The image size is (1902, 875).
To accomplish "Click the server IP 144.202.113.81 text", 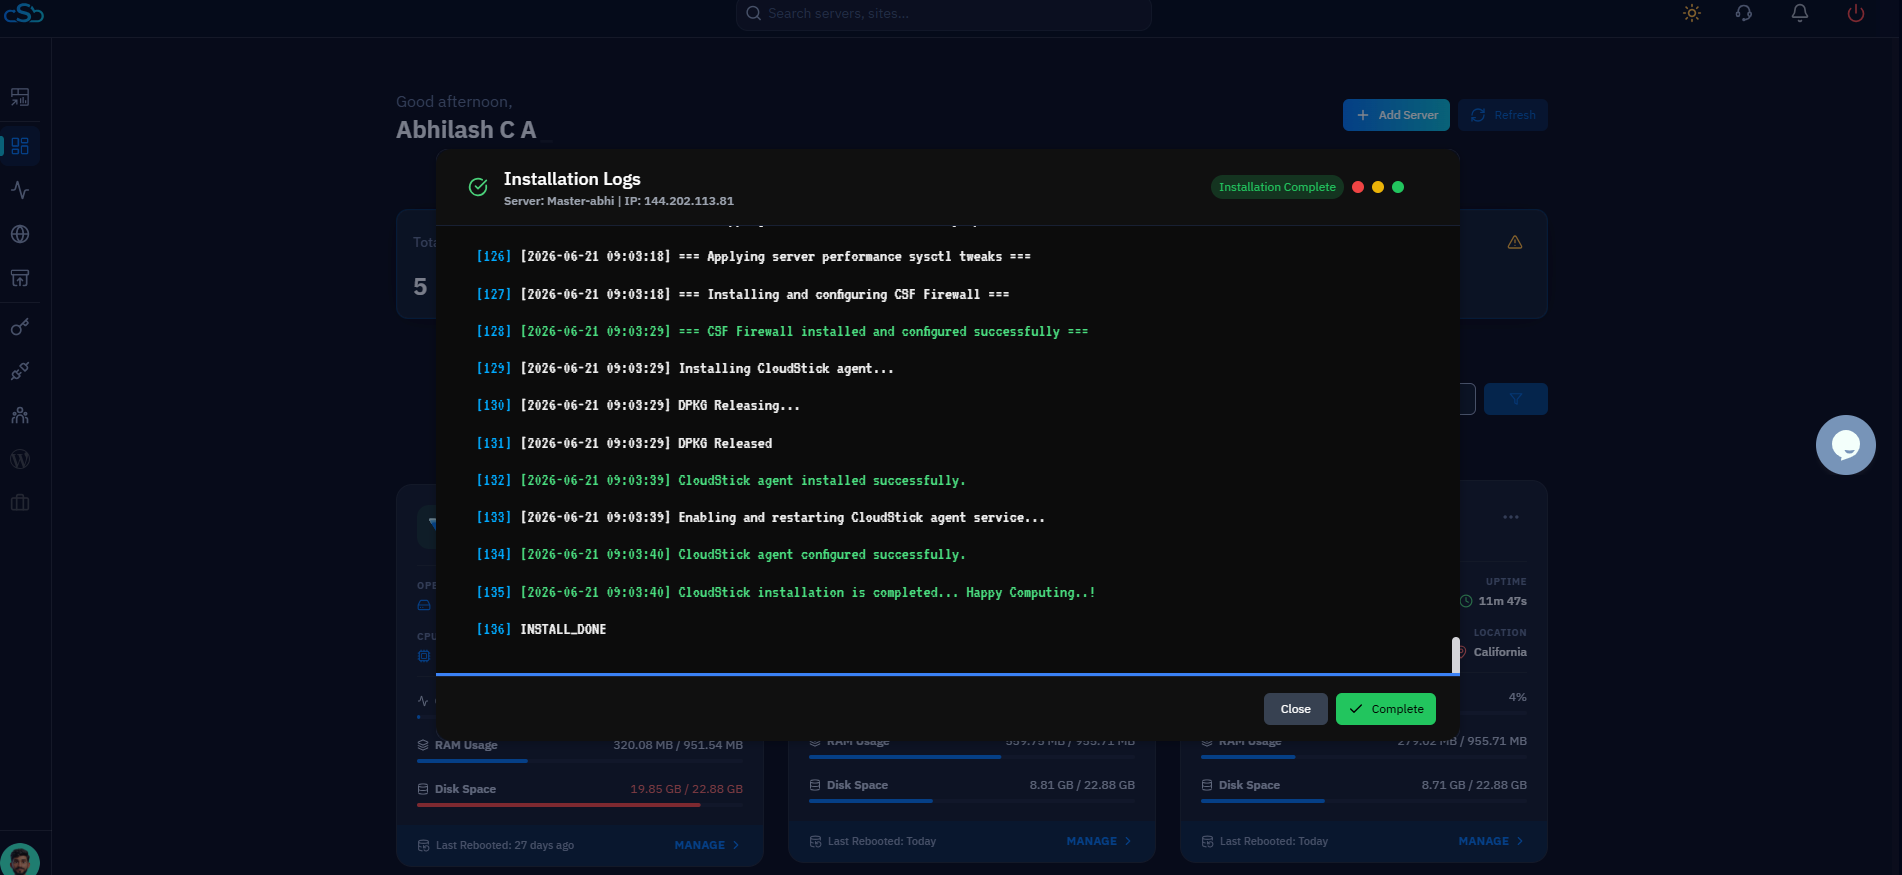I will click(x=689, y=201).
